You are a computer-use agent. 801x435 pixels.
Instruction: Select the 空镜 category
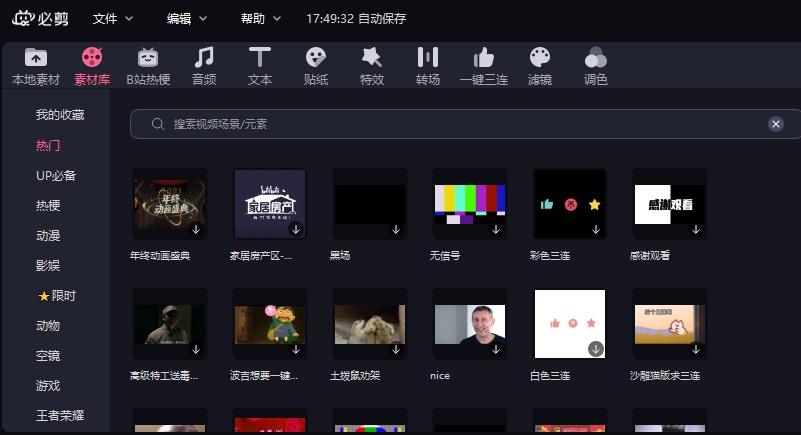click(48, 356)
